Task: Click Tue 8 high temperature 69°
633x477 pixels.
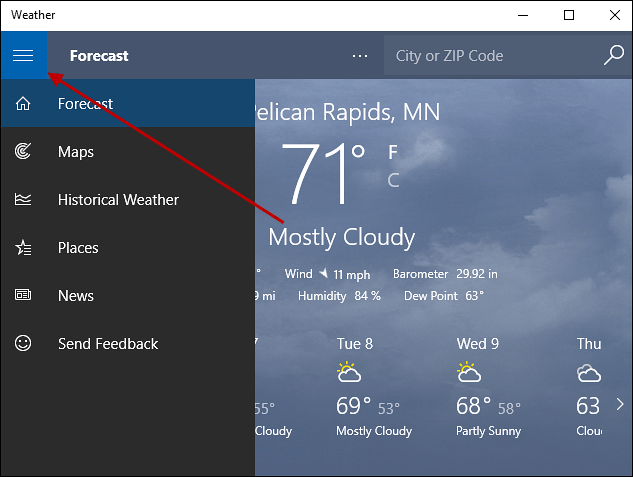Action: click(353, 406)
